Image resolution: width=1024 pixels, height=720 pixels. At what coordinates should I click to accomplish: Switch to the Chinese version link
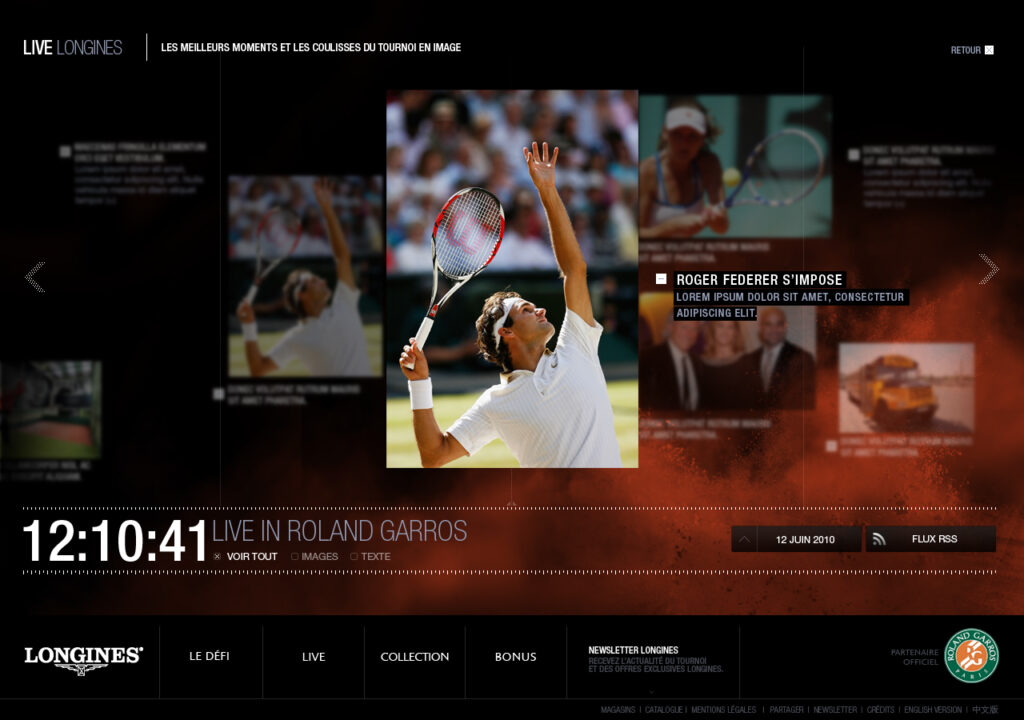coord(985,710)
